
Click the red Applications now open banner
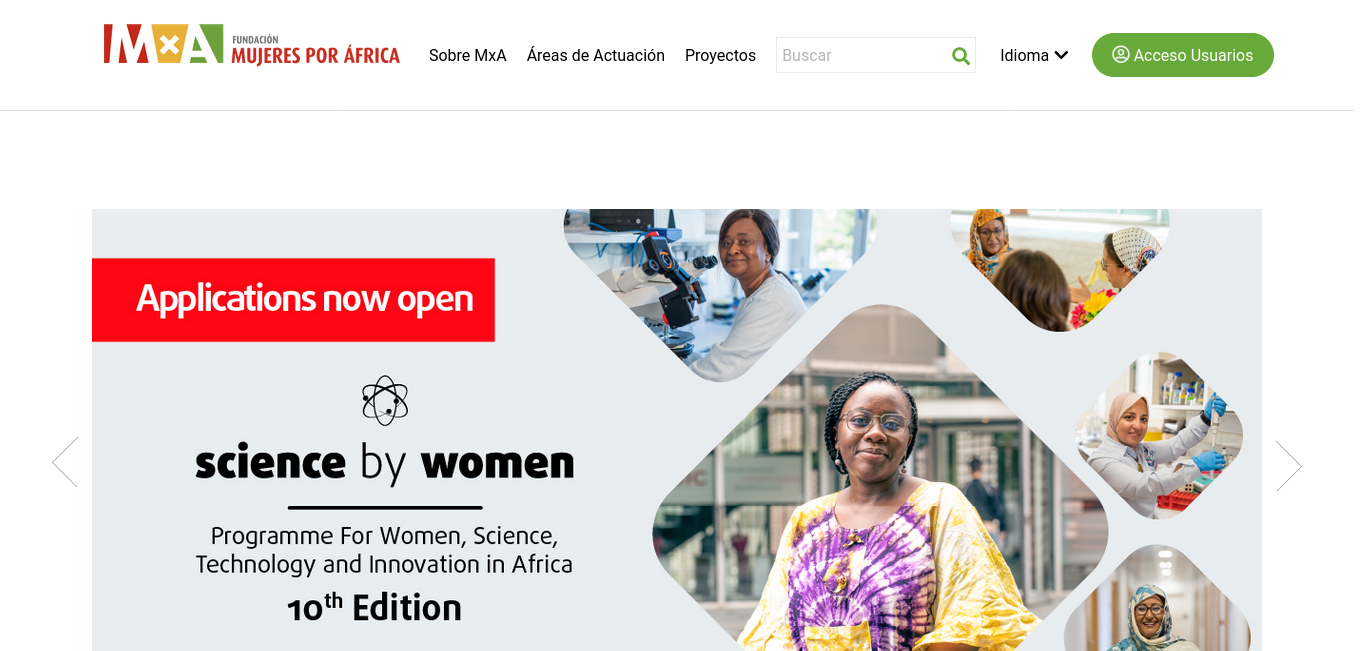(x=293, y=300)
